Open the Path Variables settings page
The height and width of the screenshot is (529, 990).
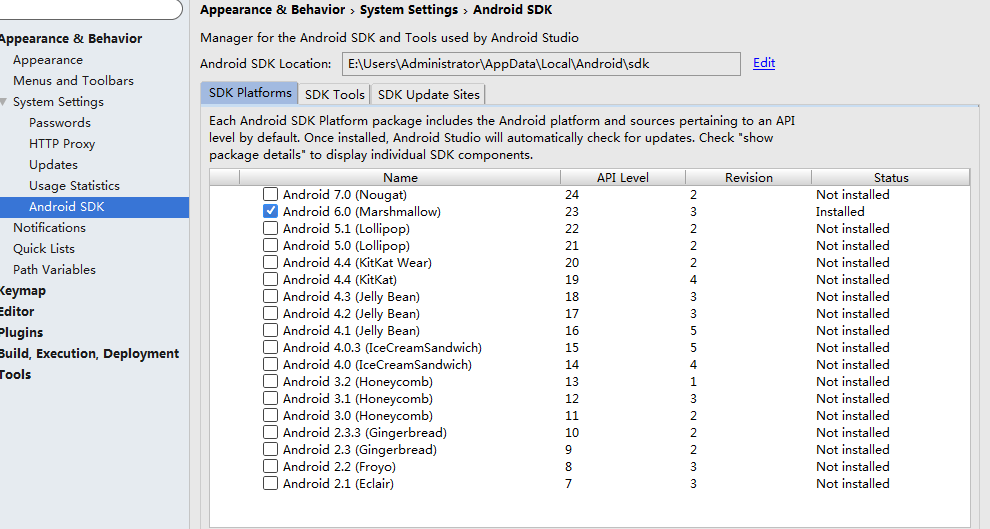pos(54,270)
